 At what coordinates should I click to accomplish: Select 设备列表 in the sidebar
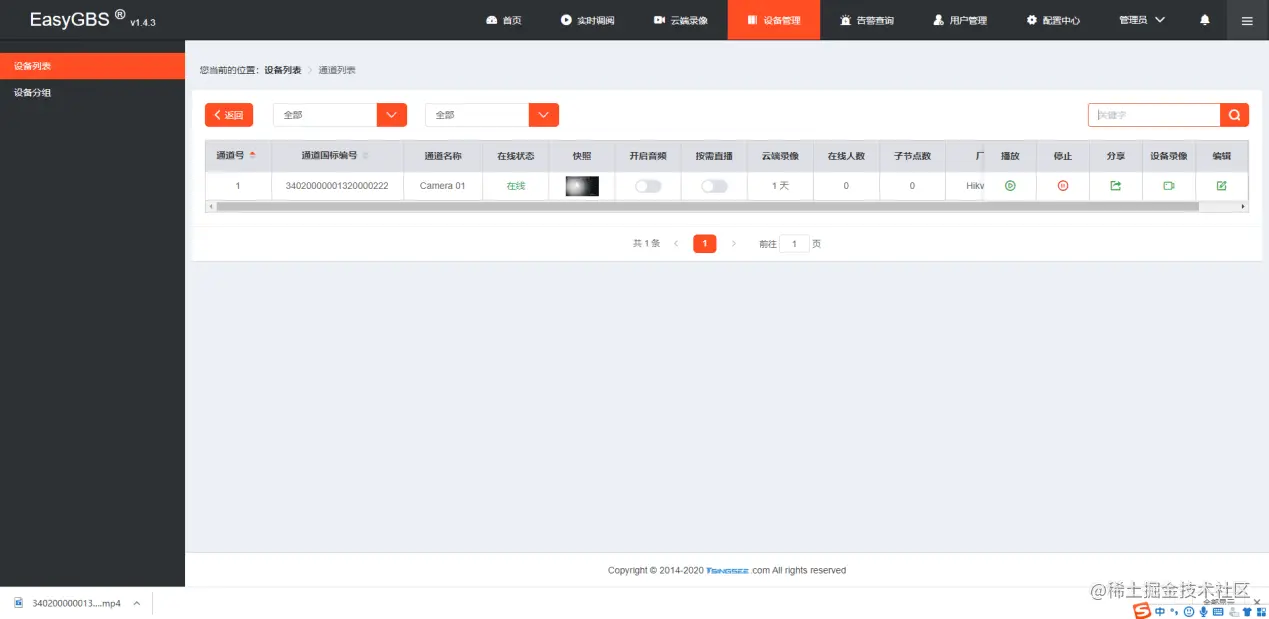[92, 66]
